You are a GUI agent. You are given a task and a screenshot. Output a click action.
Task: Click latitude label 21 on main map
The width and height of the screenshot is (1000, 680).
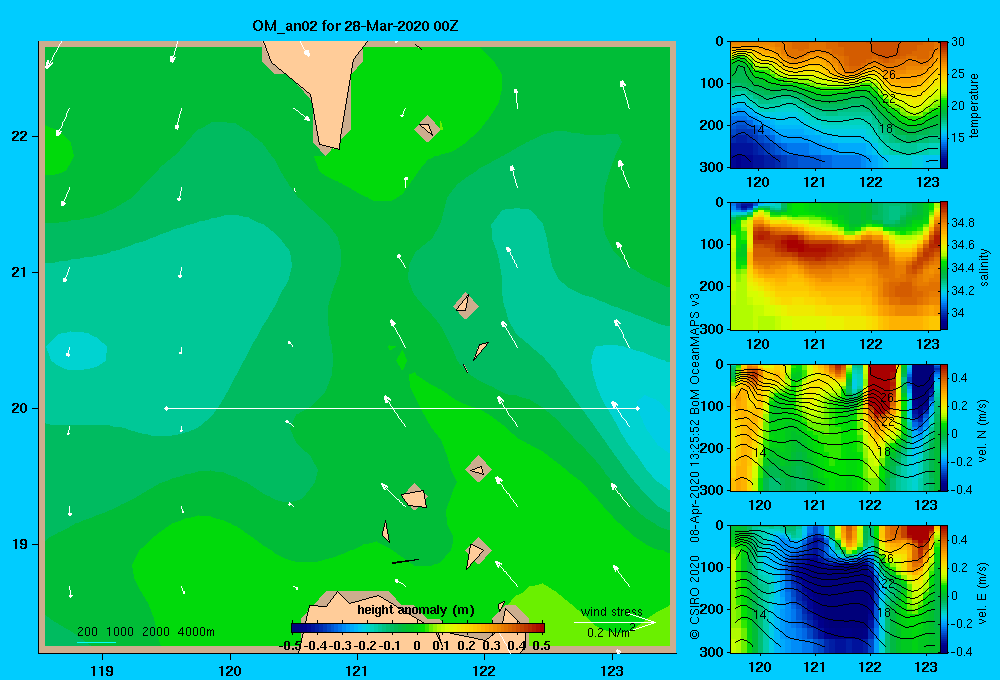[x=20, y=272]
